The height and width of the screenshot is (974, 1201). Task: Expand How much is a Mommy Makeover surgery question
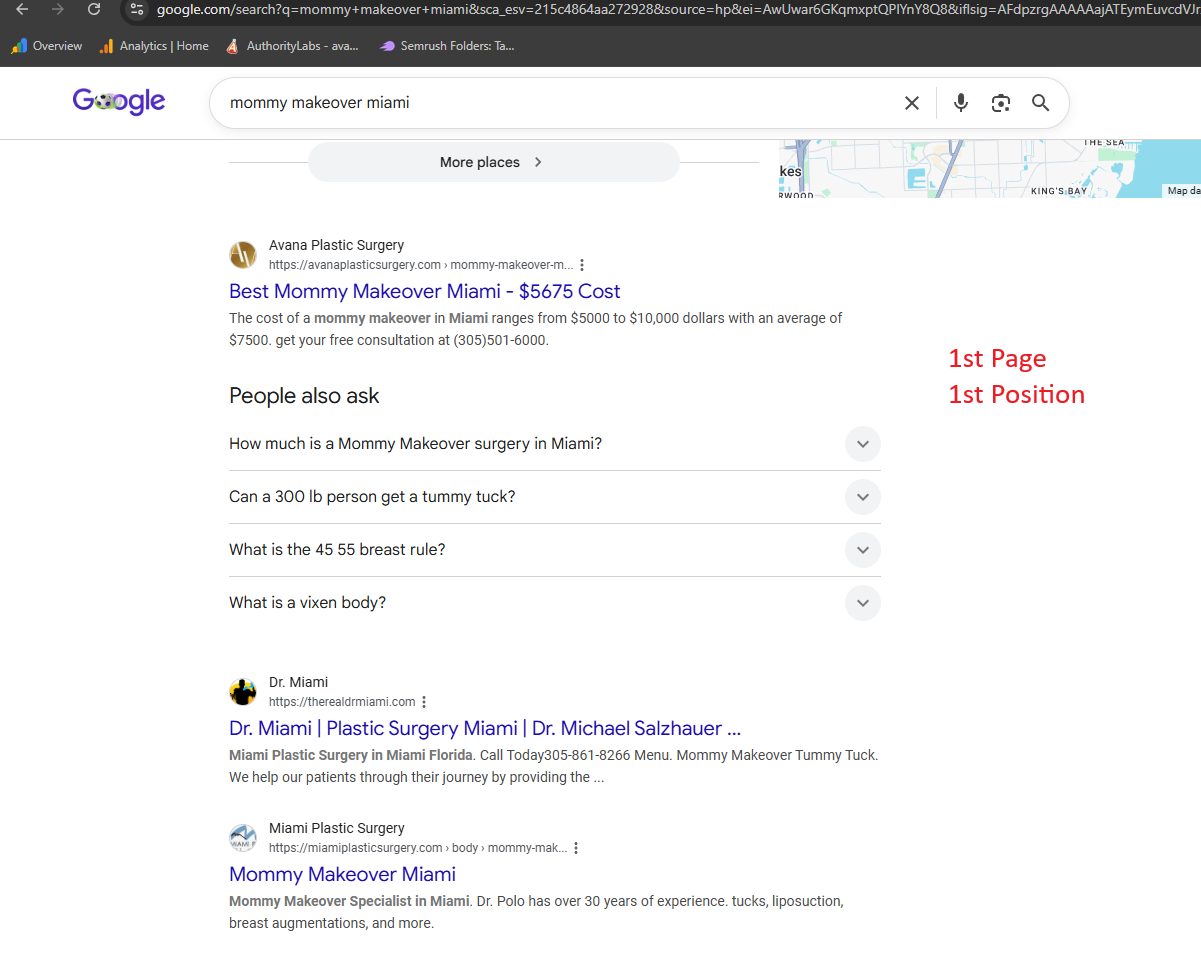coord(555,444)
